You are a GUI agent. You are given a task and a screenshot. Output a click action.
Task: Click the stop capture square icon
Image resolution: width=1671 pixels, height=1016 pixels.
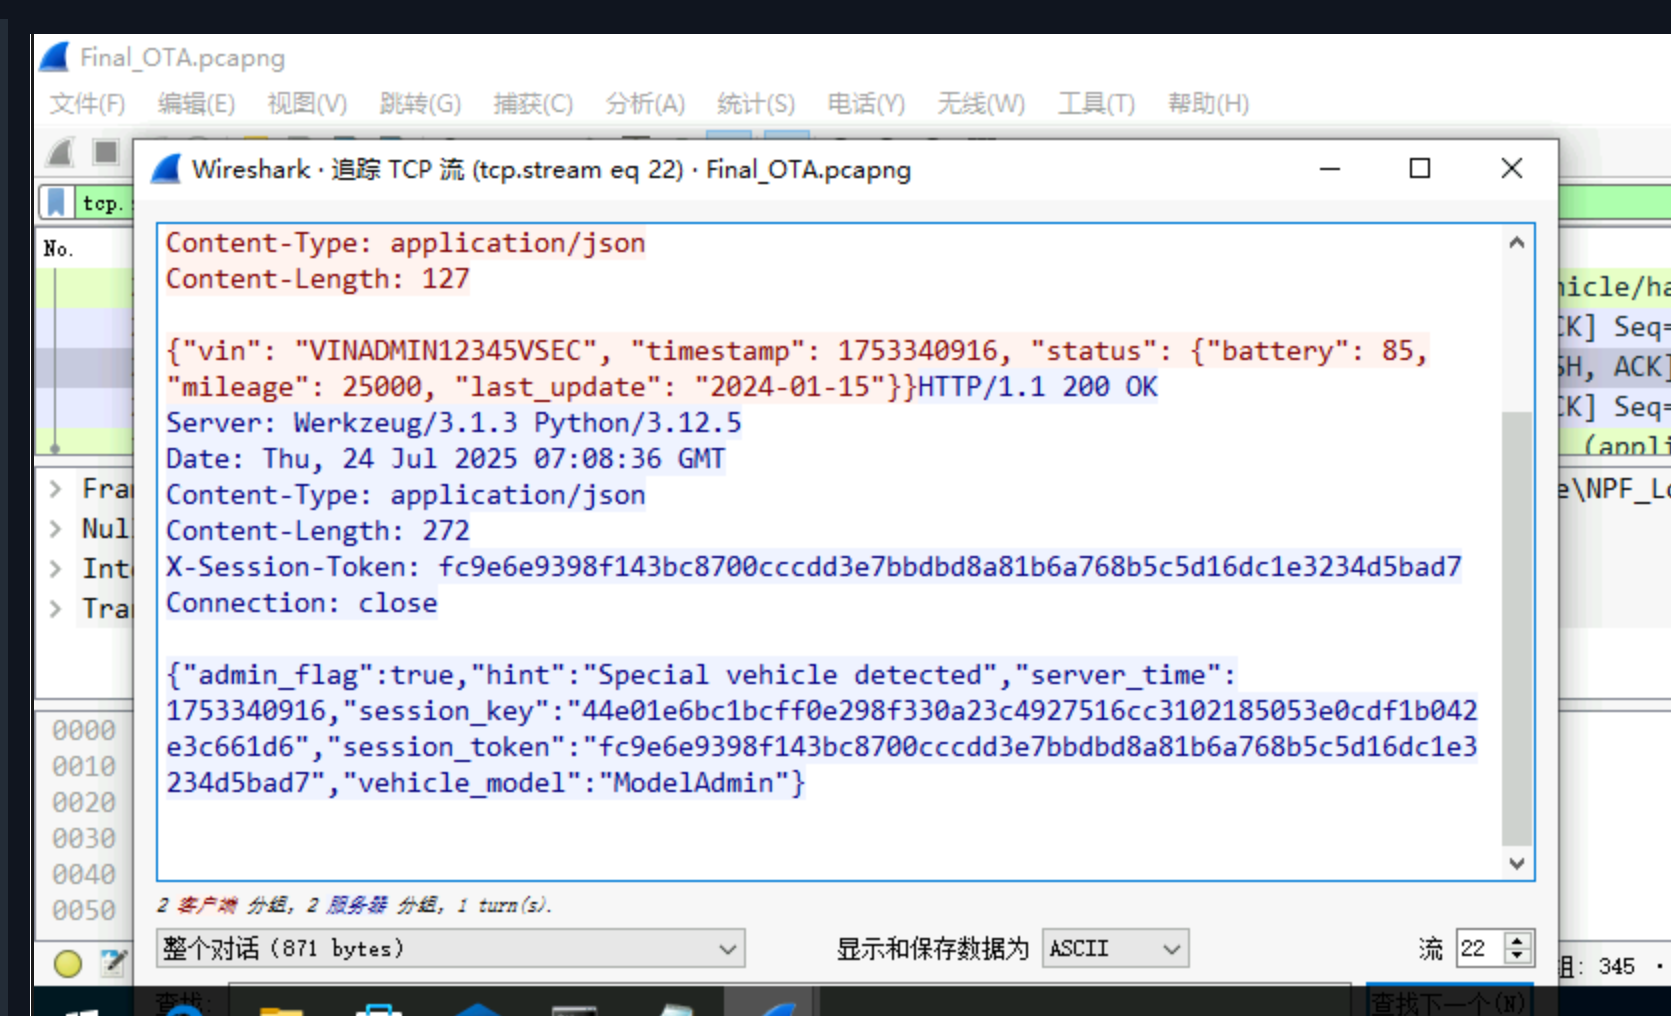click(105, 152)
